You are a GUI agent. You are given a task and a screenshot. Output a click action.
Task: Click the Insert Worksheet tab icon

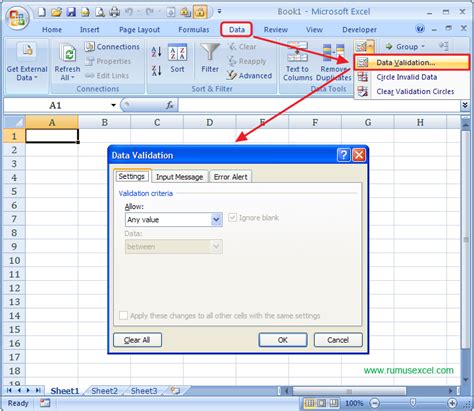(176, 390)
